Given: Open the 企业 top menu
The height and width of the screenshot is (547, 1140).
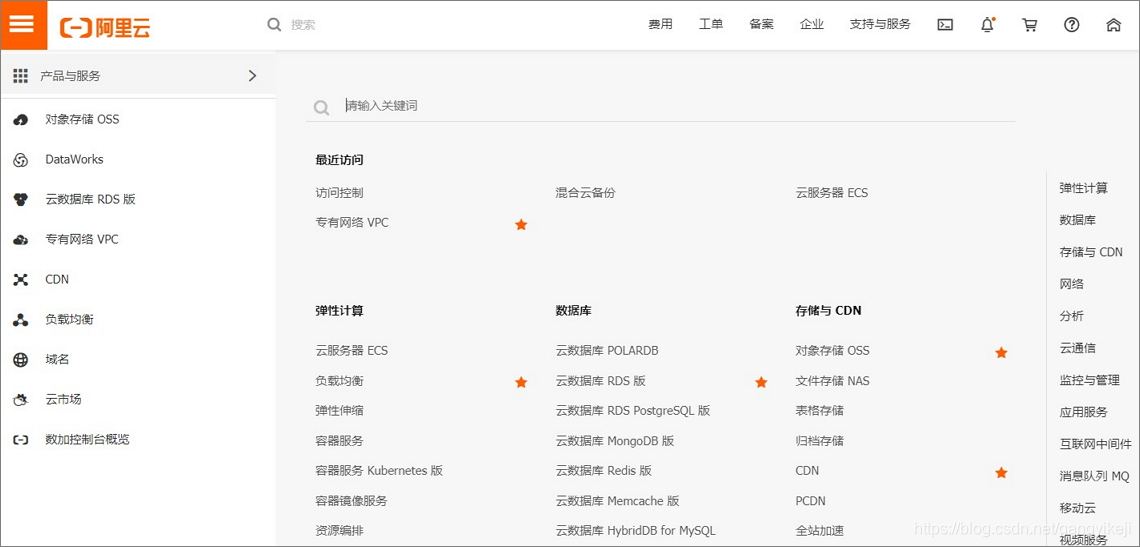Looking at the screenshot, I should click(811, 24).
